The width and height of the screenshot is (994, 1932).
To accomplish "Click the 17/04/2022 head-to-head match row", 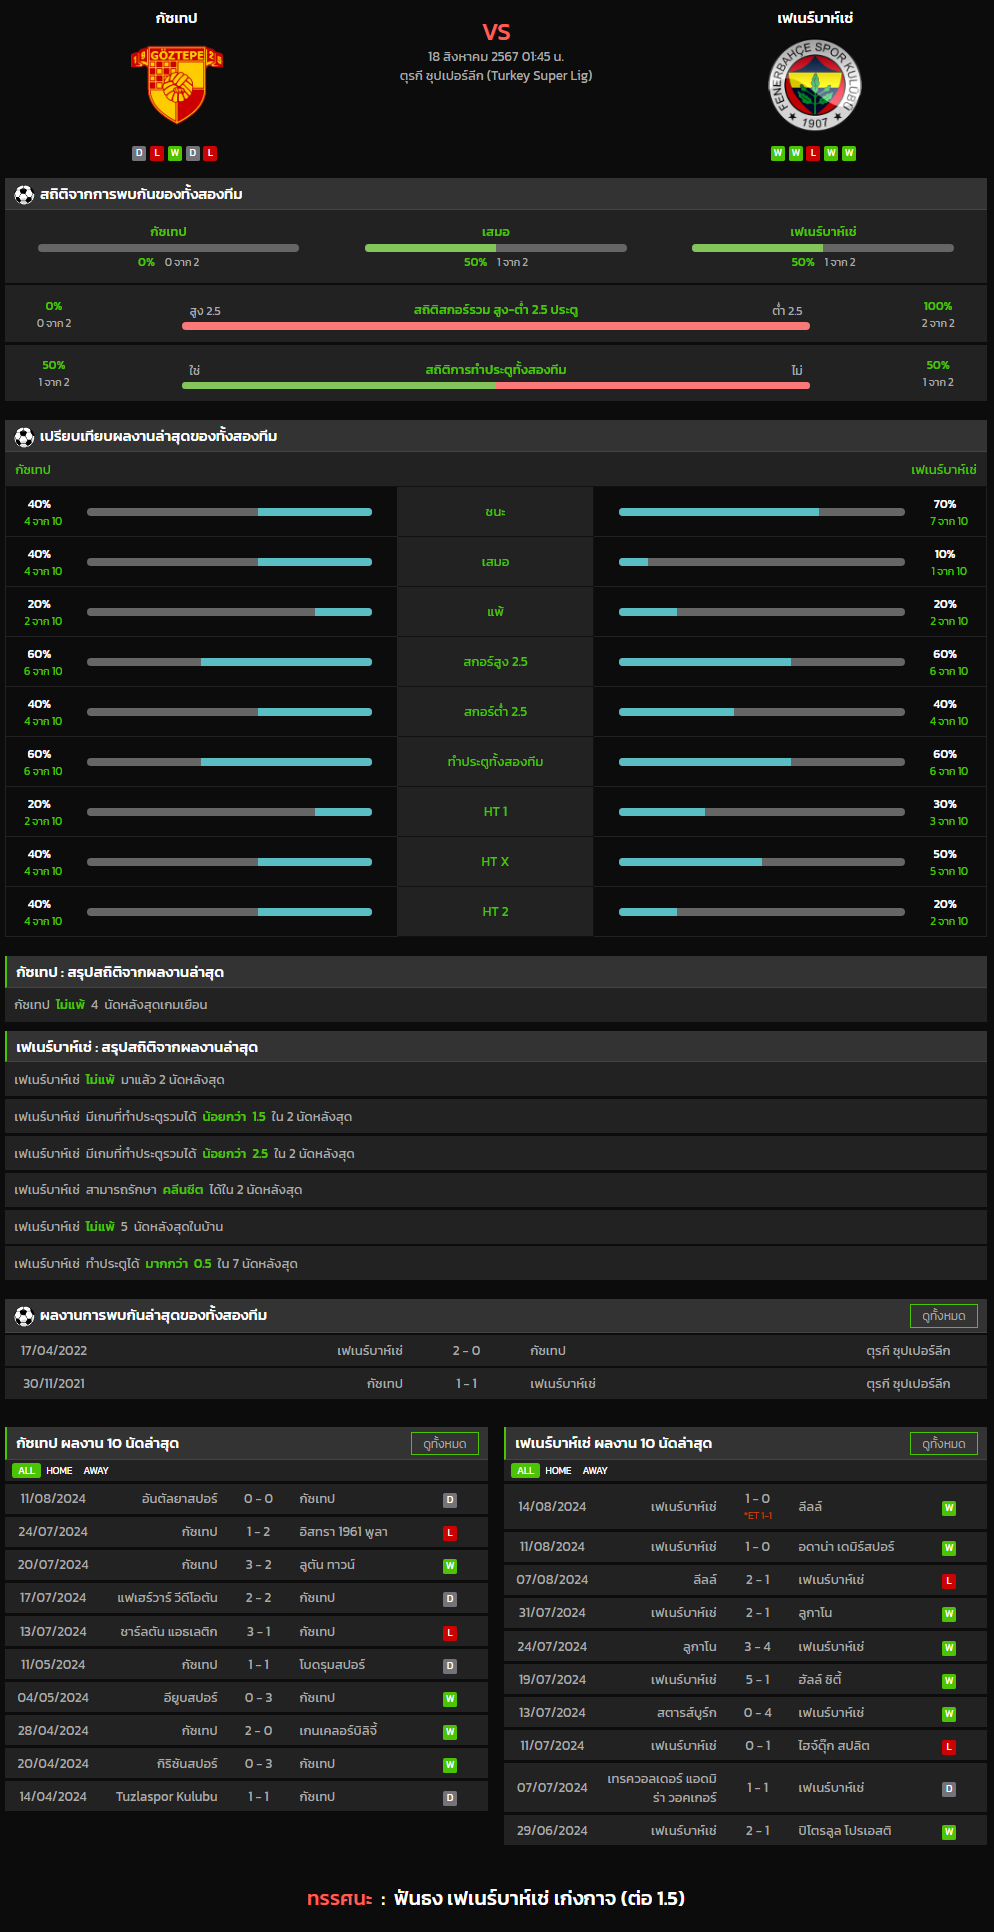I will tap(496, 1351).
